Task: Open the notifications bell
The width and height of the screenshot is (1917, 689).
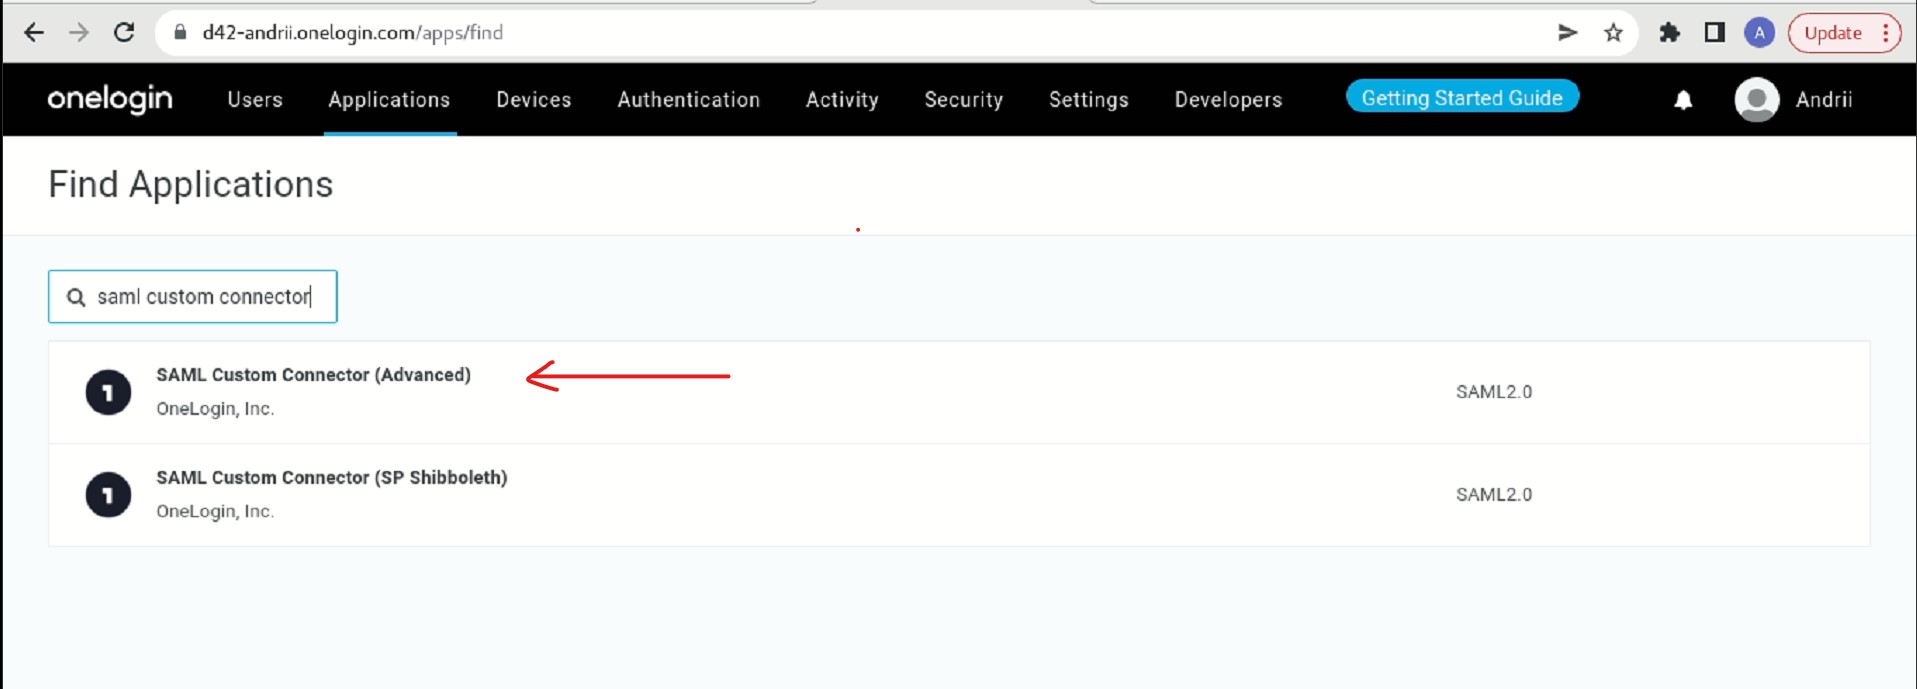Action: tap(1683, 100)
